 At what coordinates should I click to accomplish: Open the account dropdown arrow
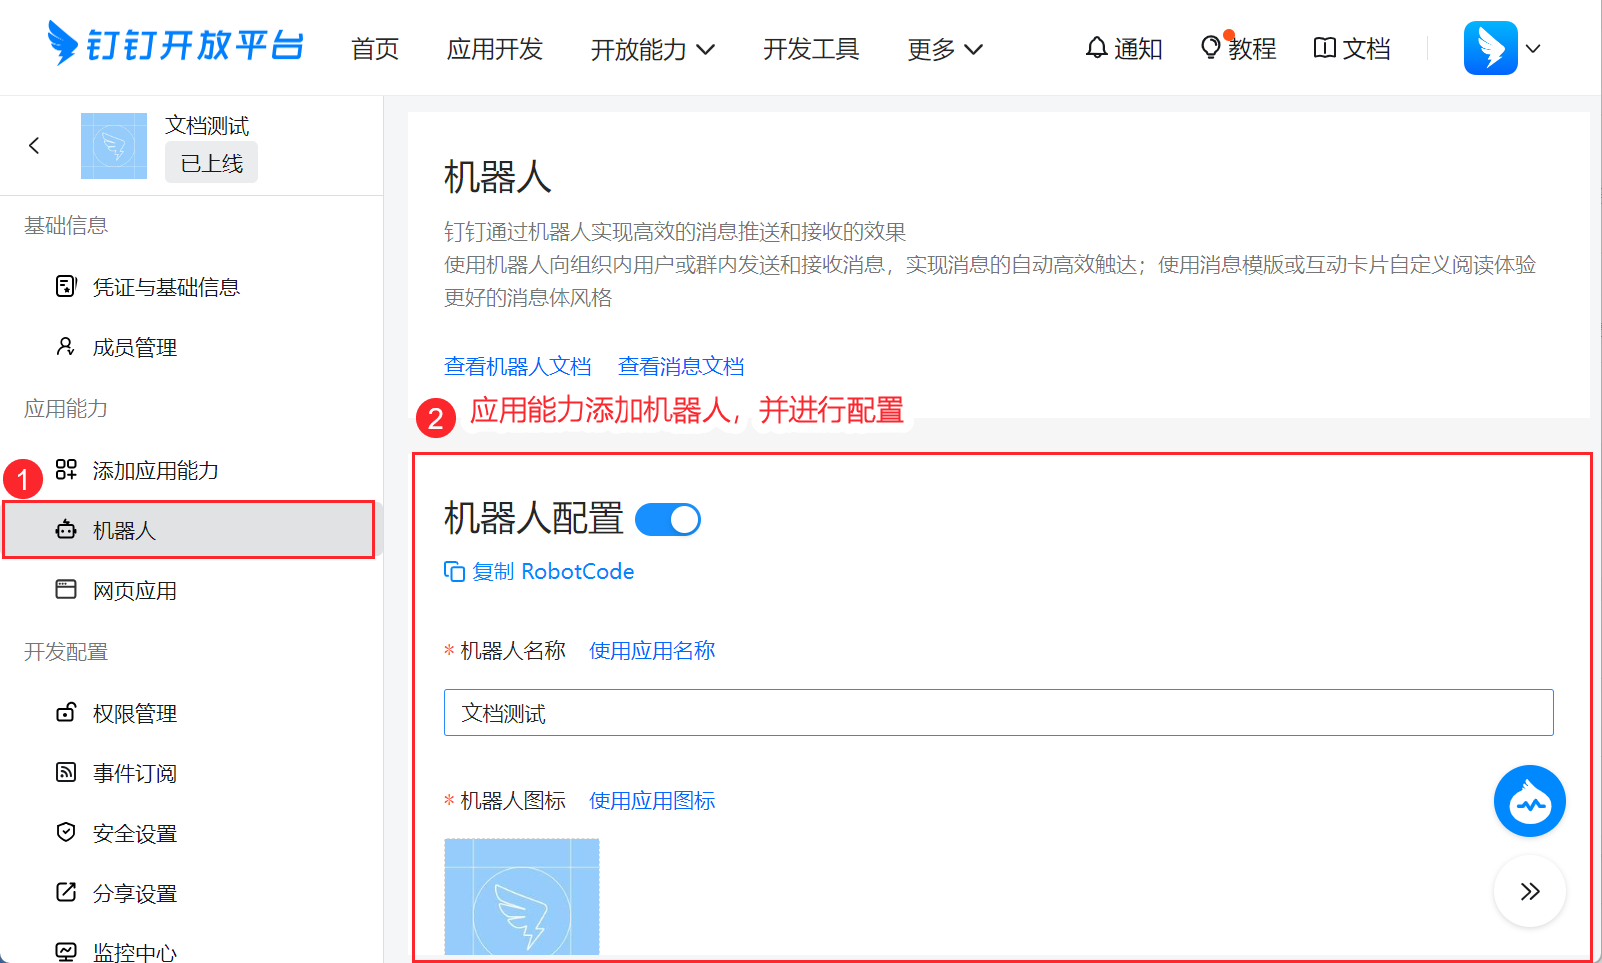tap(1533, 48)
